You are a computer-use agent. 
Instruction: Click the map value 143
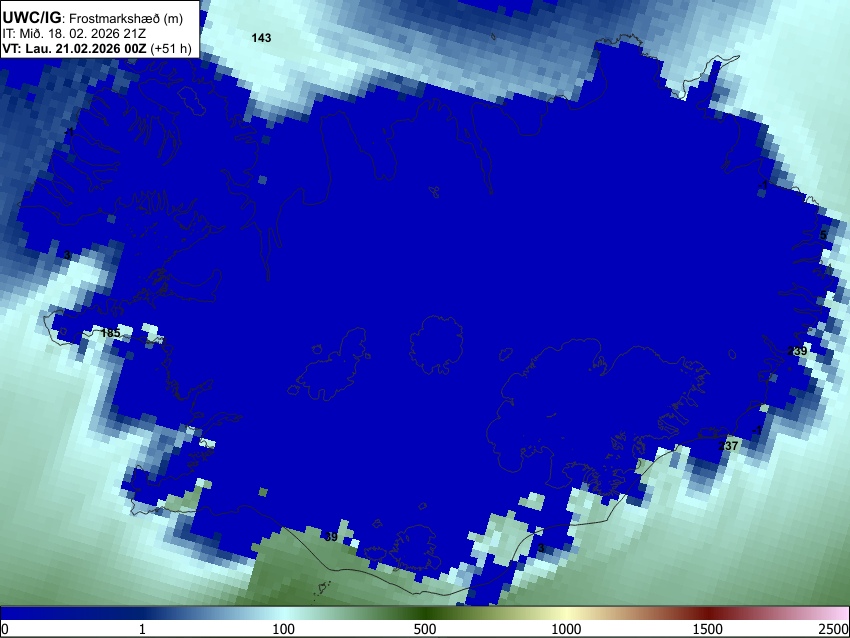261,38
